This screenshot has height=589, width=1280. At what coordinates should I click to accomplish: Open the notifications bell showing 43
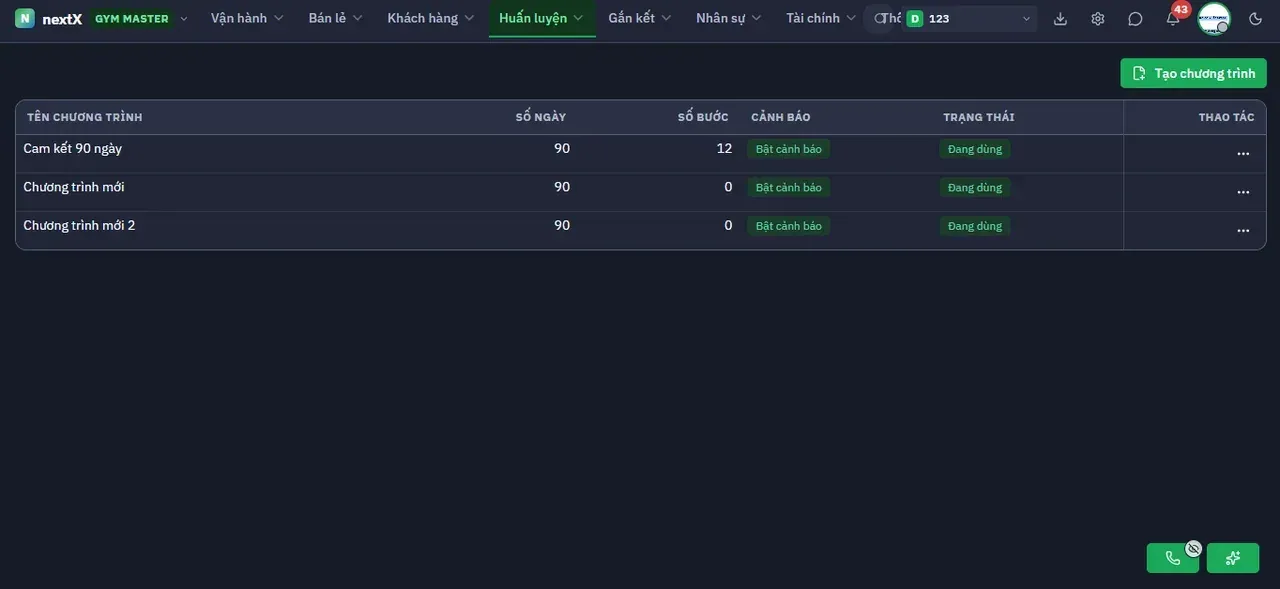(x=1173, y=18)
